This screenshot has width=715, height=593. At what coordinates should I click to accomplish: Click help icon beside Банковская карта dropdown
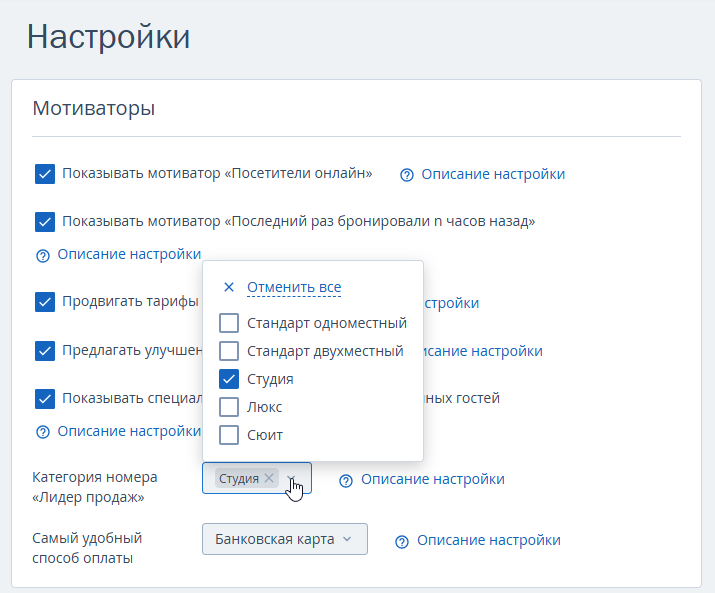(x=402, y=541)
